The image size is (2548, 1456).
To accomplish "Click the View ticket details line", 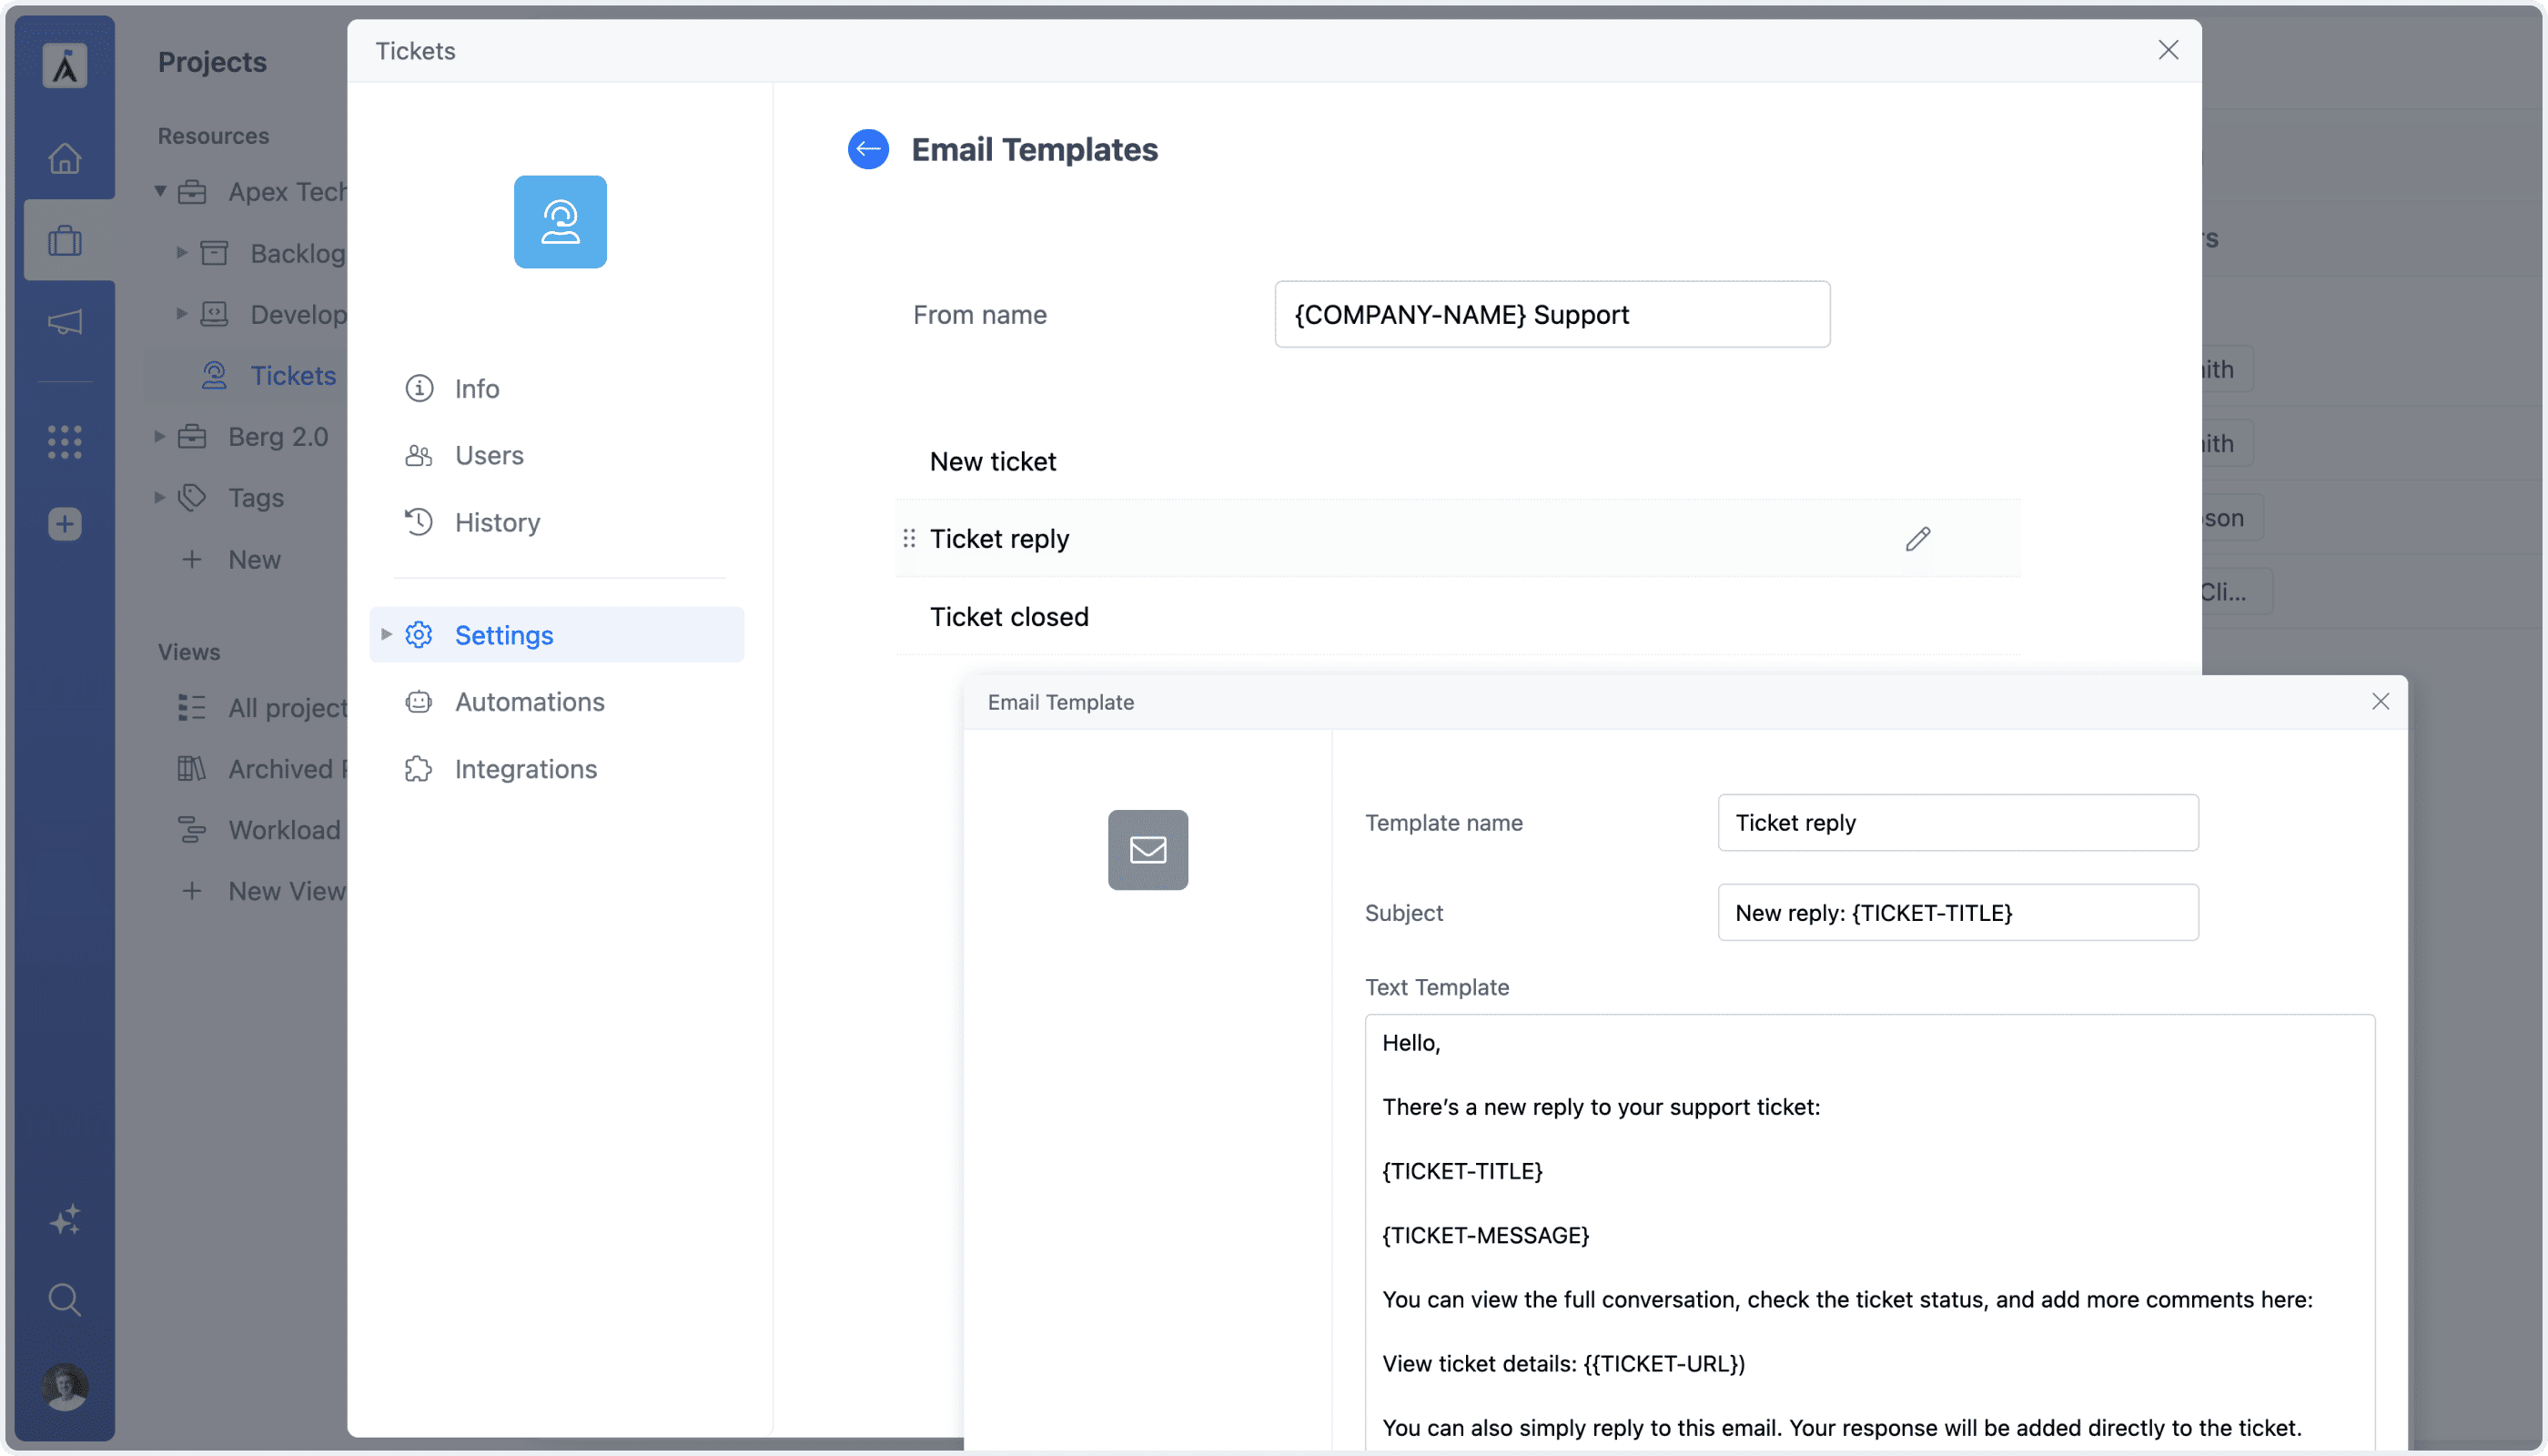I will [x=1563, y=1362].
